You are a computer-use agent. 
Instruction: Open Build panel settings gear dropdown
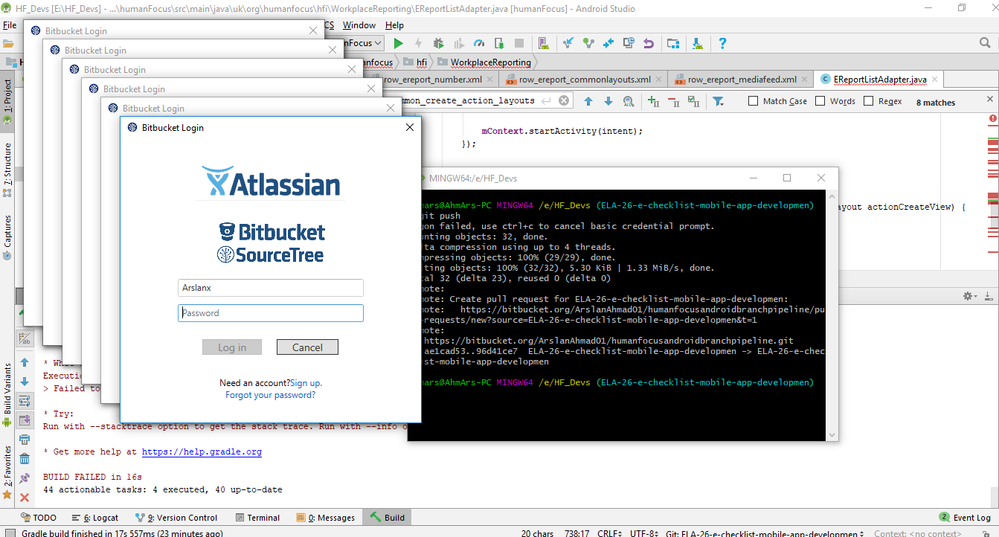[x=970, y=296]
